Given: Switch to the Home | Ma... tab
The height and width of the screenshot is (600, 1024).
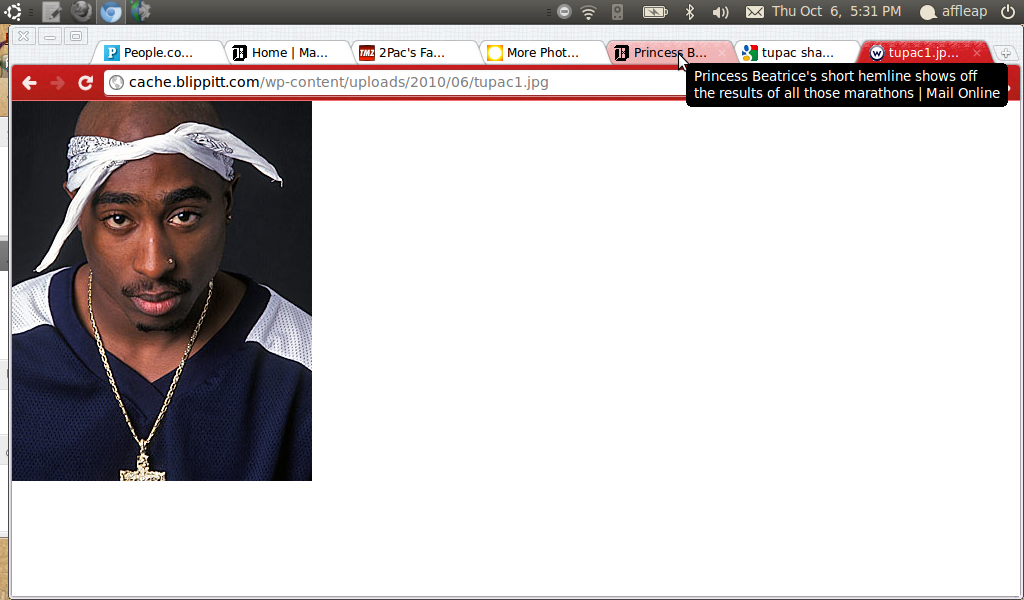Looking at the screenshot, I should point(287,53).
